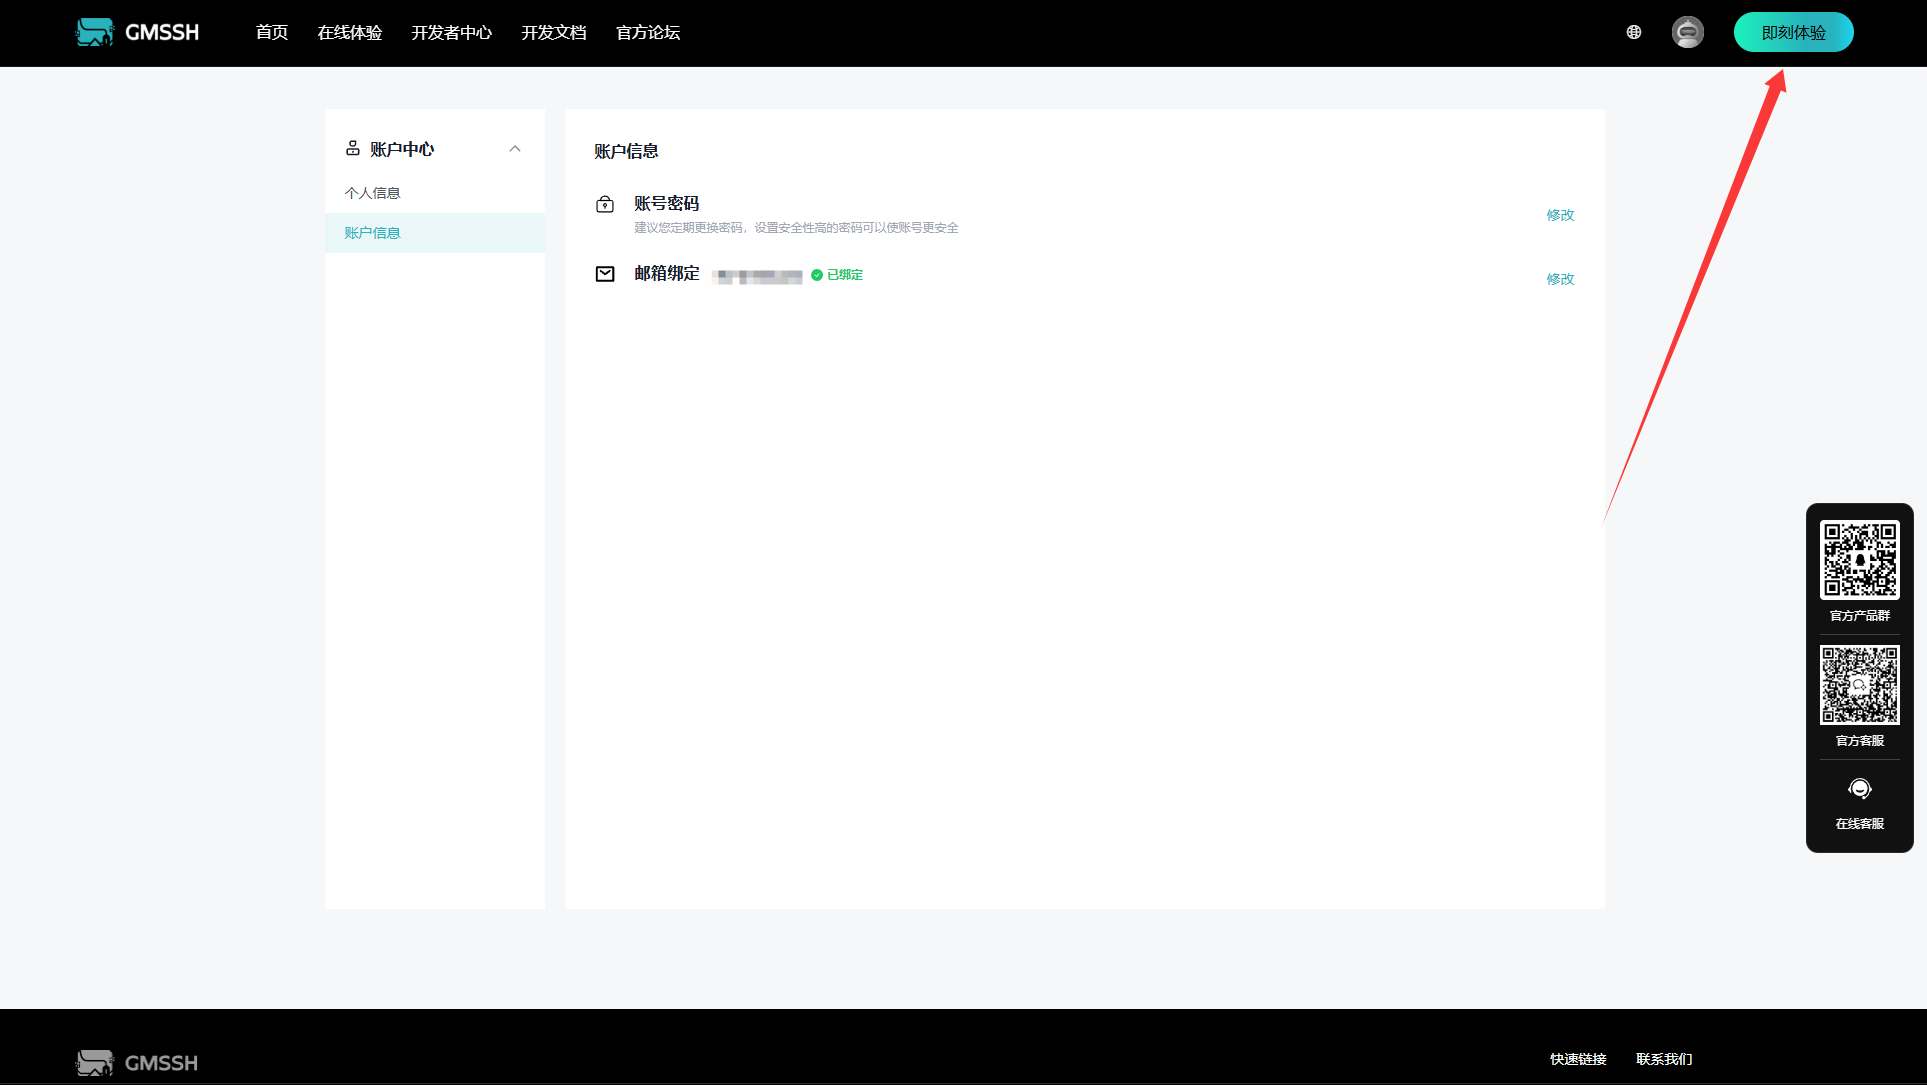Select 账户信息 in the sidebar
The height and width of the screenshot is (1085, 1927).
pos(372,233)
